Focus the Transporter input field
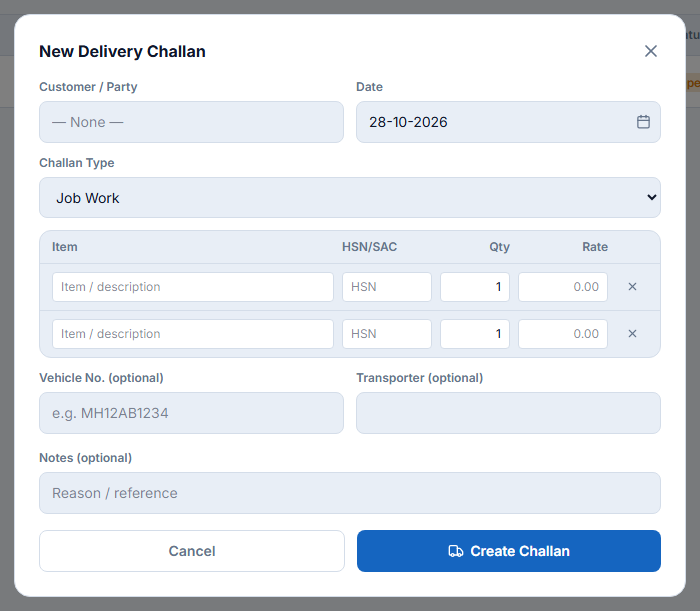 (508, 413)
